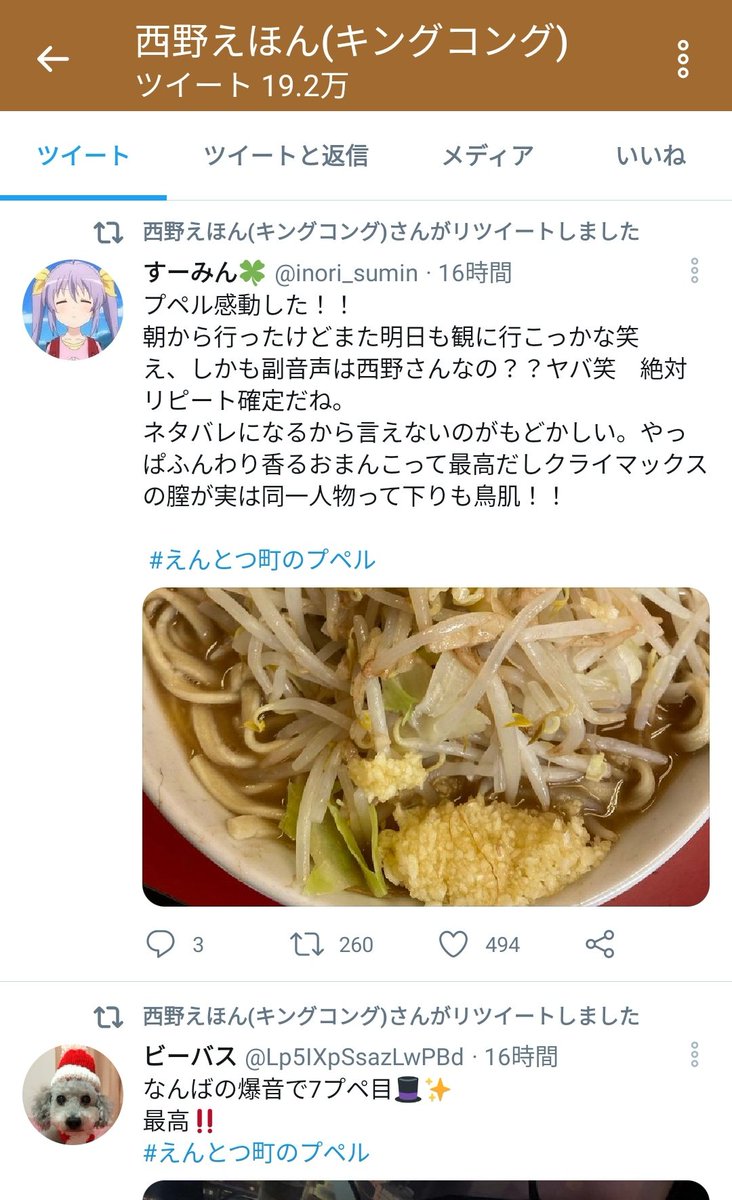Open the profile overflow menu in header
The image size is (732, 1200).
pyautogui.click(x=683, y=59)
